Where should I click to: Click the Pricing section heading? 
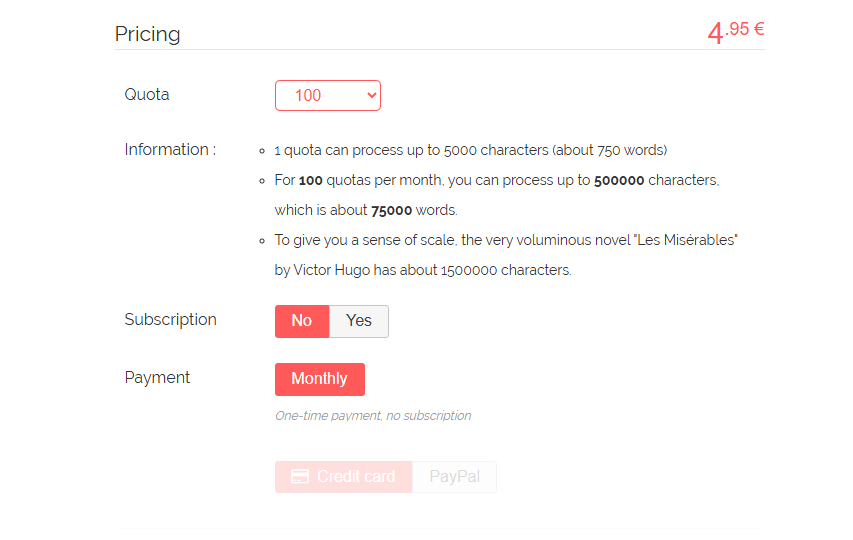click(x=147, y=34)
